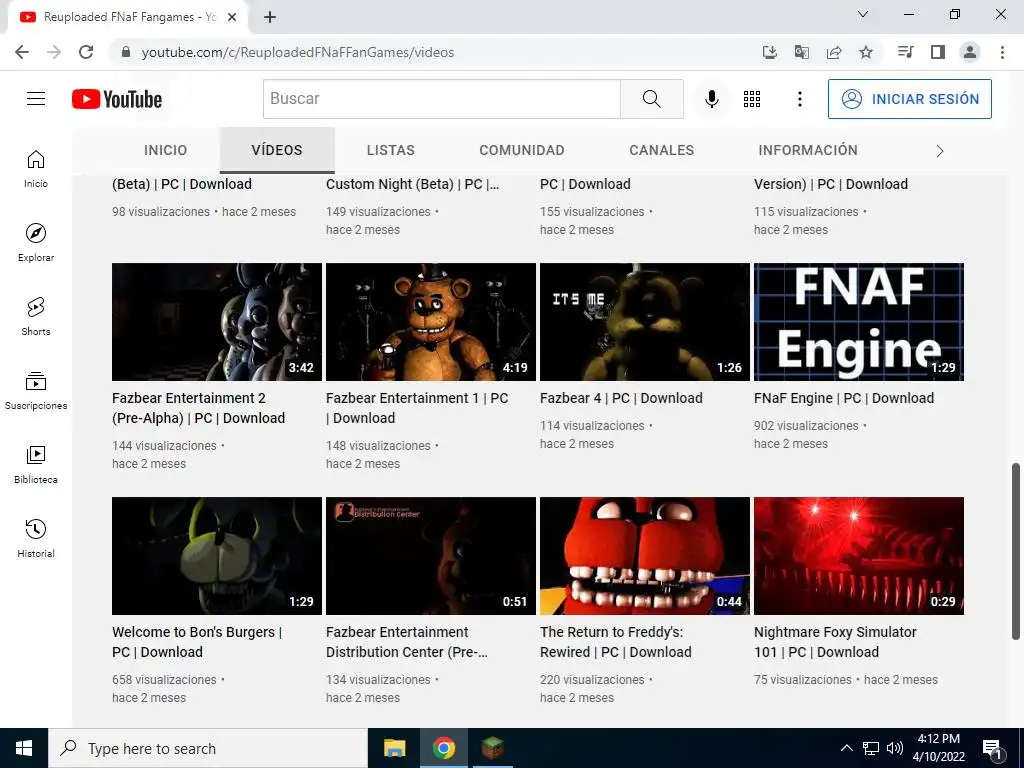Open the YouTube hamburger guide menu
Image resolution: width=1024 pixels, height=768 pixels.
(36, 99)
